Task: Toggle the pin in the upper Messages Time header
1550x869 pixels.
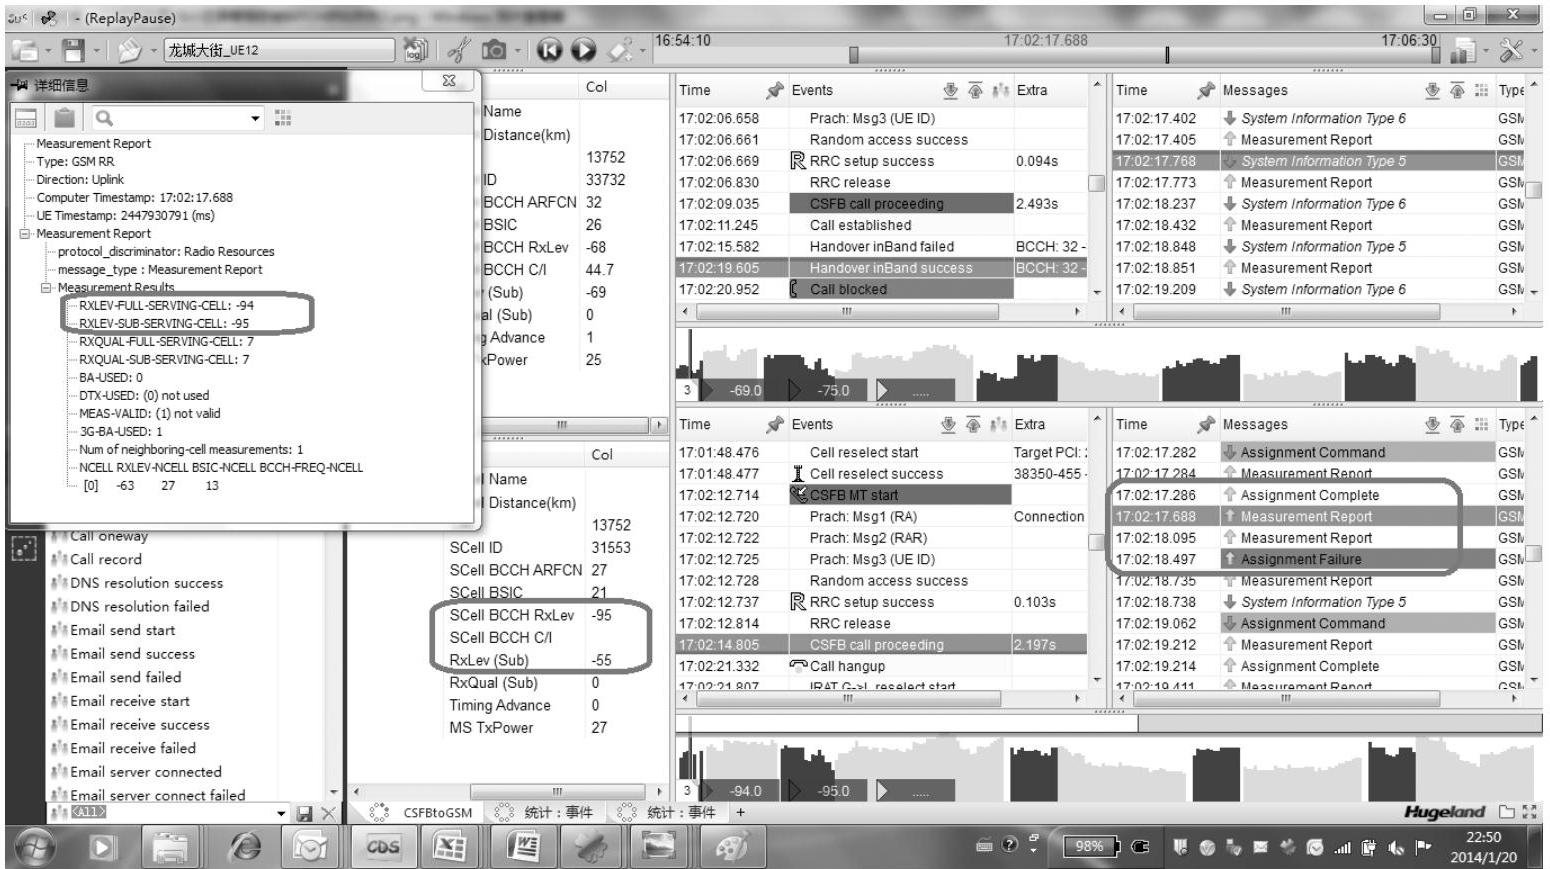Action: tap(1206, 90)
